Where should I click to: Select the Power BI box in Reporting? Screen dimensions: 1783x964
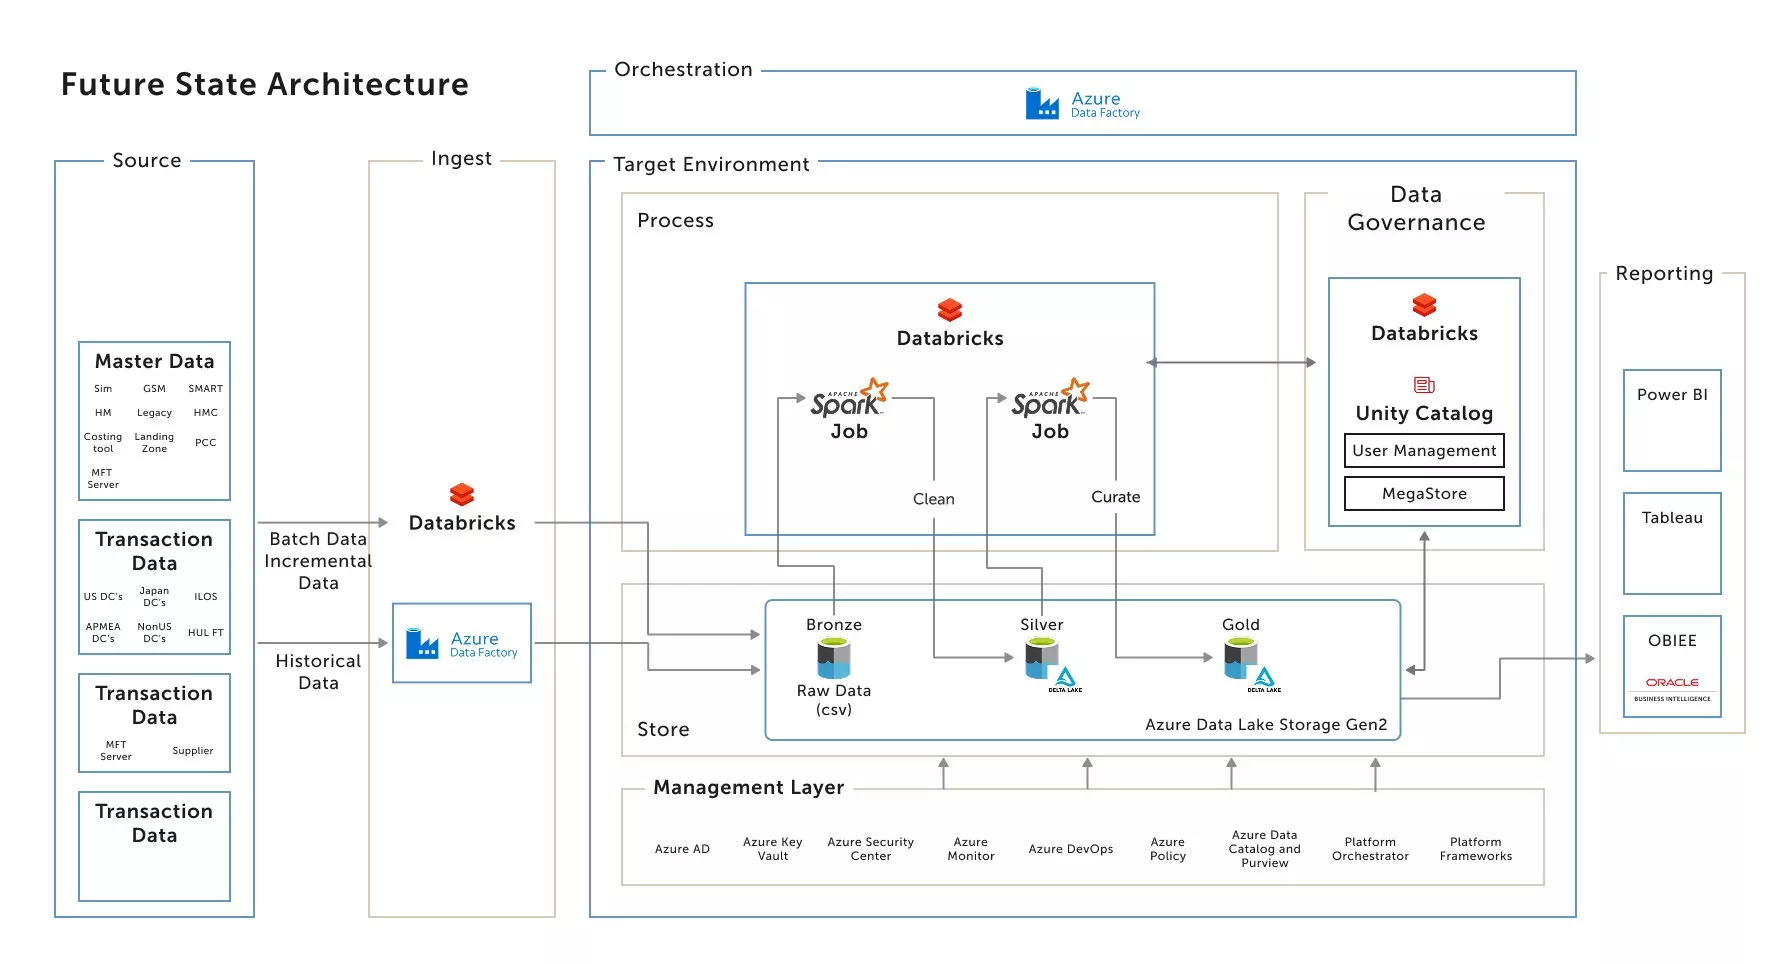coord(1670,421)
